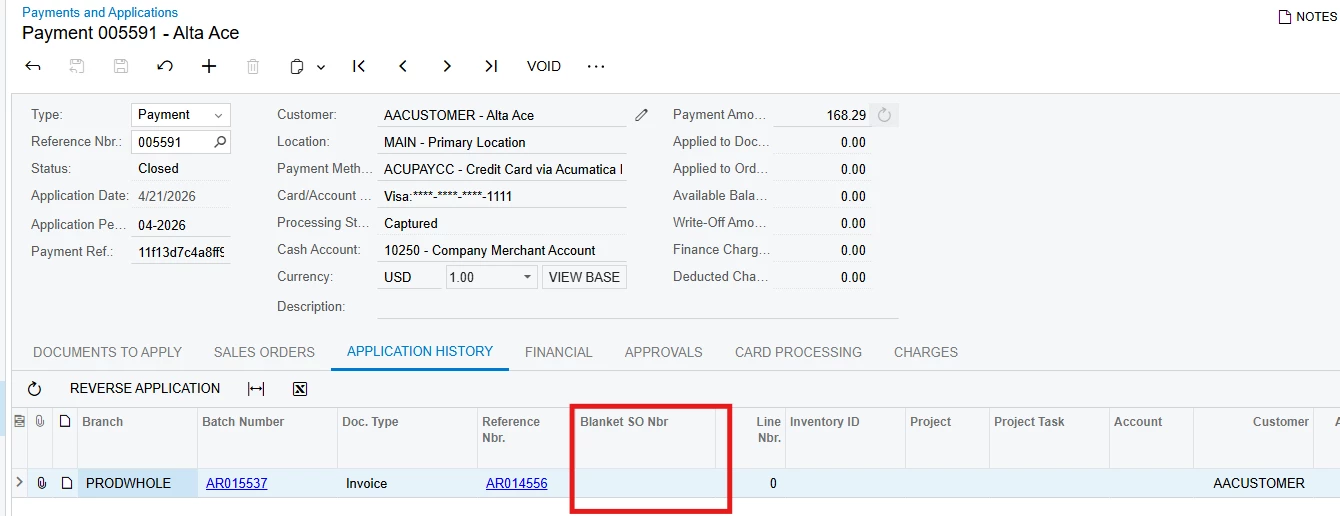Viewport: 1340px width, 516px height.
Task: Go back with the left arrow icon
Action: click(x=33, y=66)
